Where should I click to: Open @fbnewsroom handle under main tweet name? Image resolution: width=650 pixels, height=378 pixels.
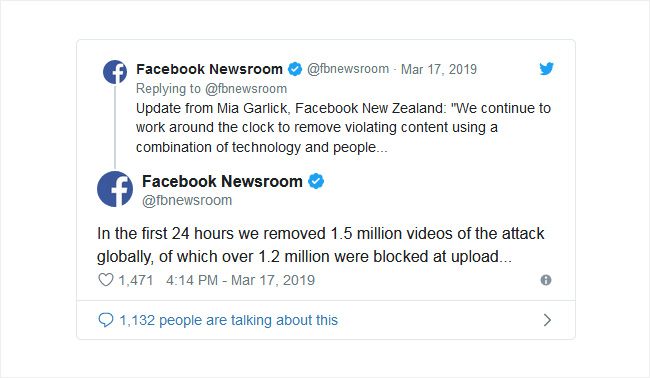[187, 201]
